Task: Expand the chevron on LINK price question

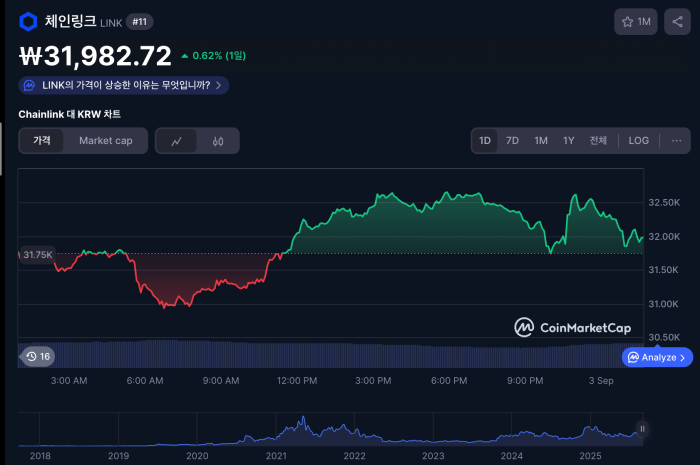Action: 218,85
